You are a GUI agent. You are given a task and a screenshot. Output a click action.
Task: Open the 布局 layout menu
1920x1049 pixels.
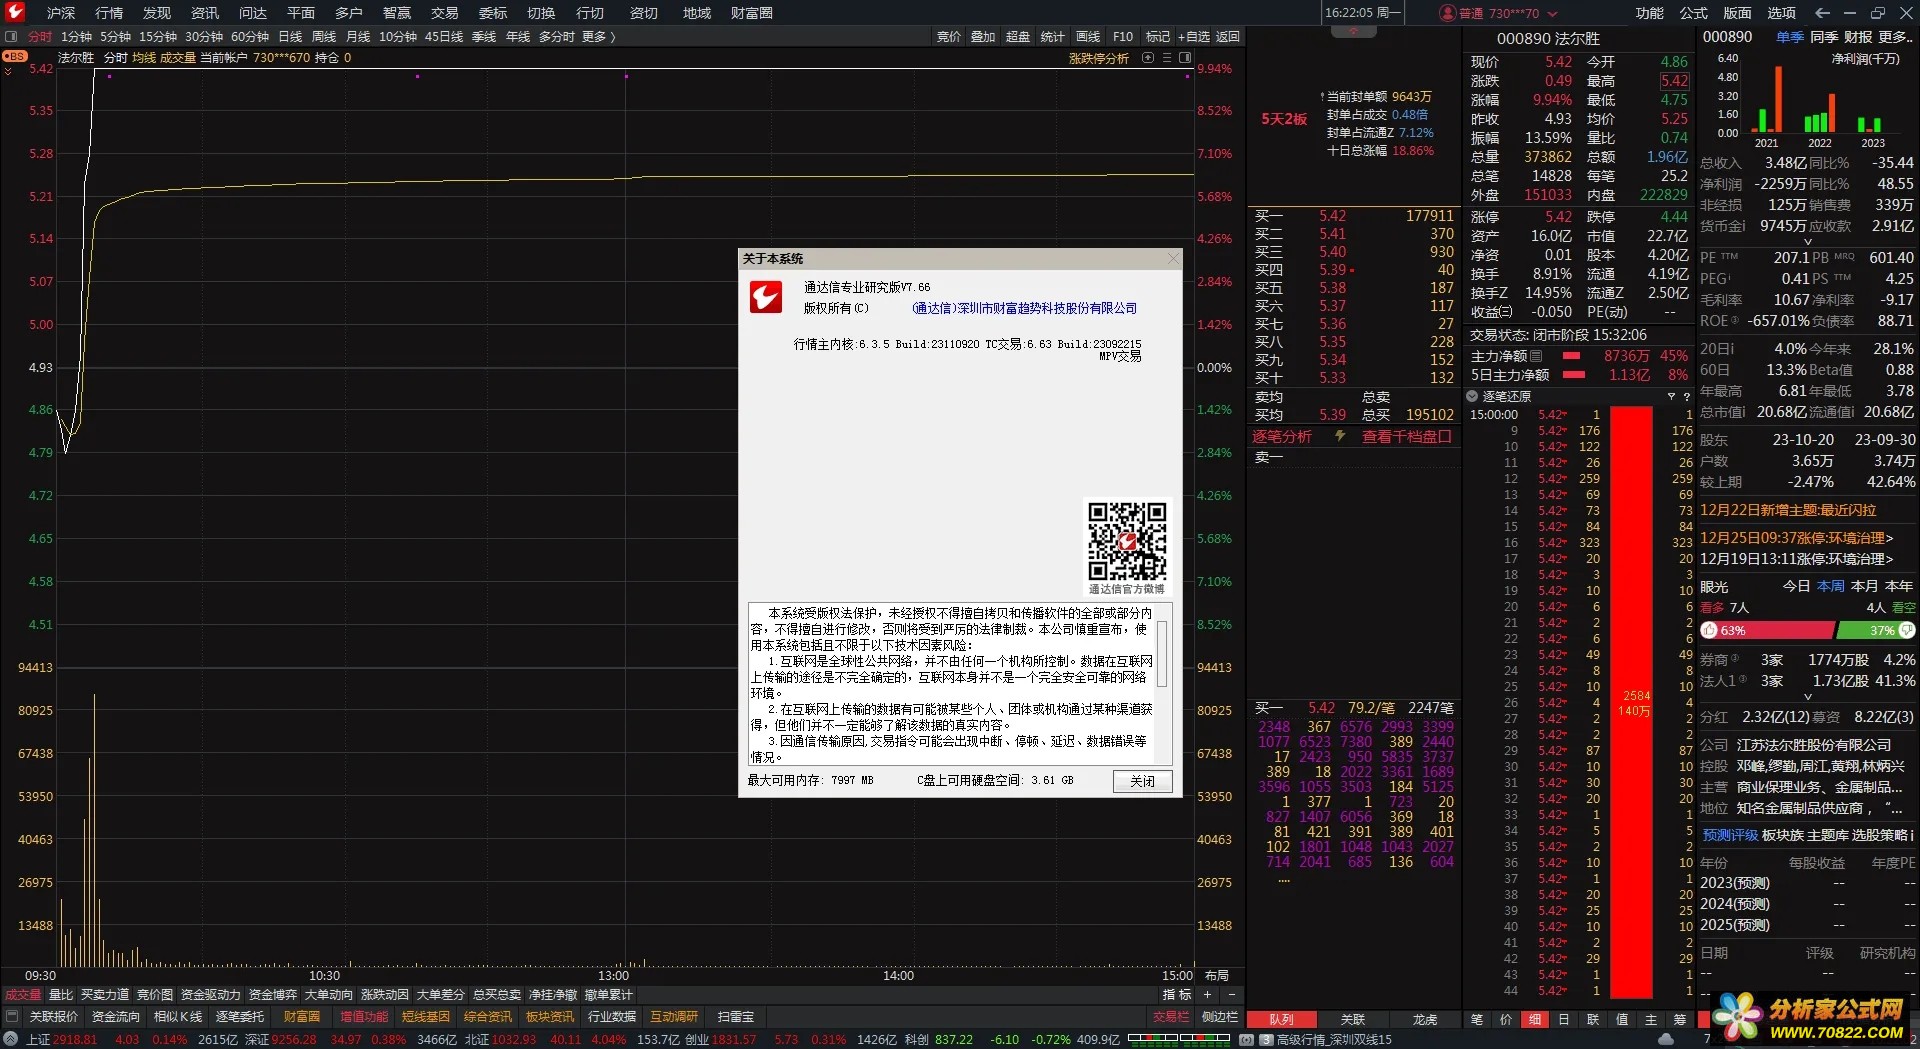point(1217,975)
